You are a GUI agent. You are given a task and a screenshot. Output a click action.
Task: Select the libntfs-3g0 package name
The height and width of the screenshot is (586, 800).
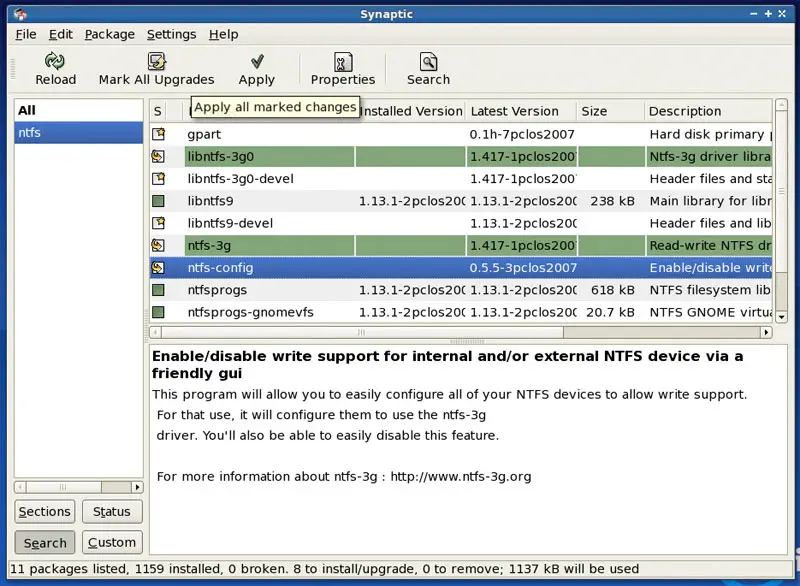coord(220,157)
